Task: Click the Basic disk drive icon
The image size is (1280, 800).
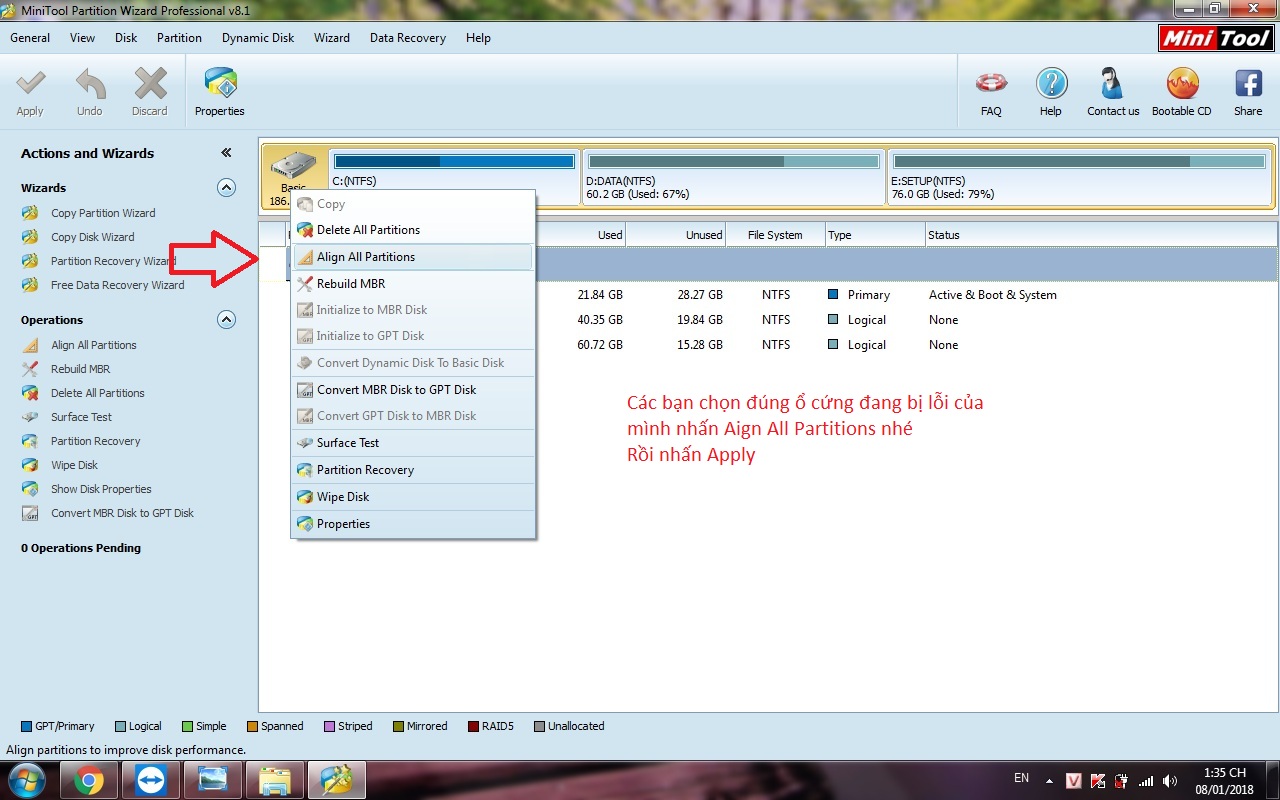Action: click(x=294, y=166)
